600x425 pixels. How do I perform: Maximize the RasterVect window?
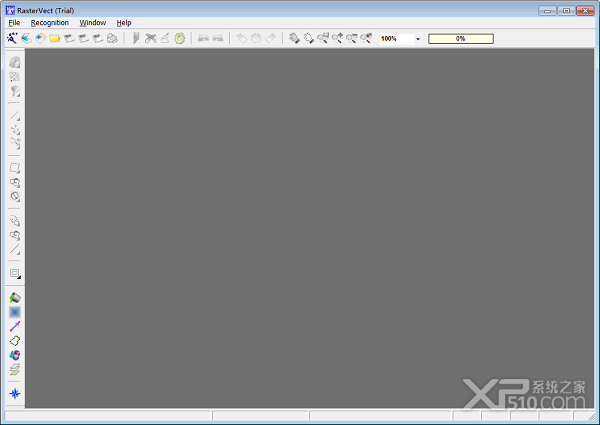tap(566, 11)
